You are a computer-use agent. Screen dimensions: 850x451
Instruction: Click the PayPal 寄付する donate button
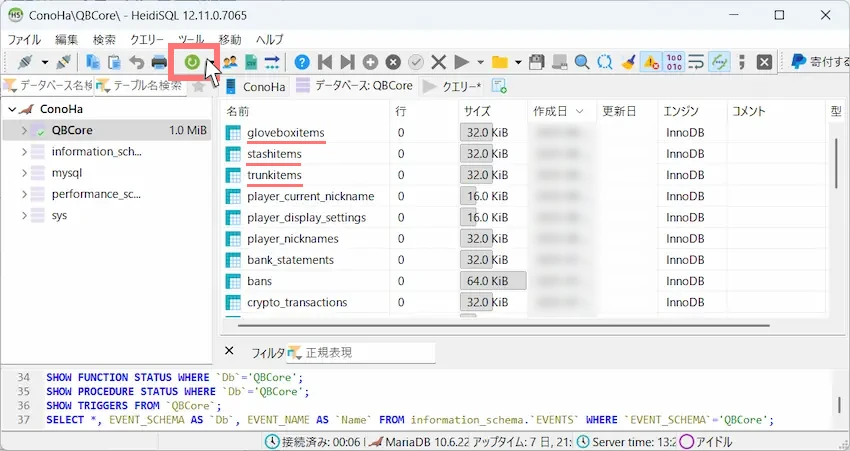pos(819,62)
